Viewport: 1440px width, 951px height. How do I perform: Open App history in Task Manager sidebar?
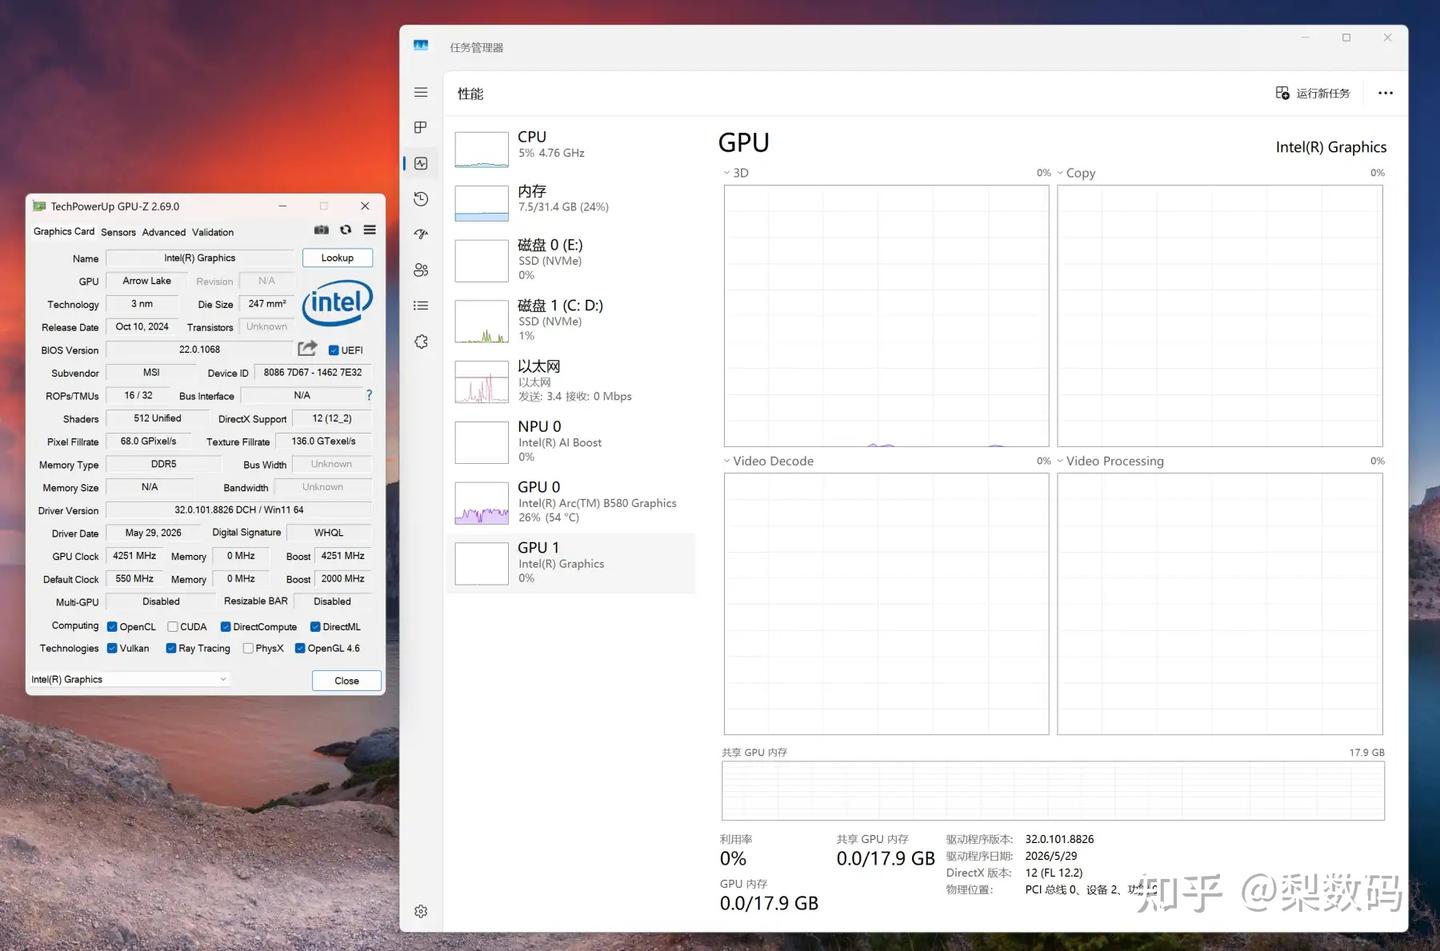tap(421, 199)
